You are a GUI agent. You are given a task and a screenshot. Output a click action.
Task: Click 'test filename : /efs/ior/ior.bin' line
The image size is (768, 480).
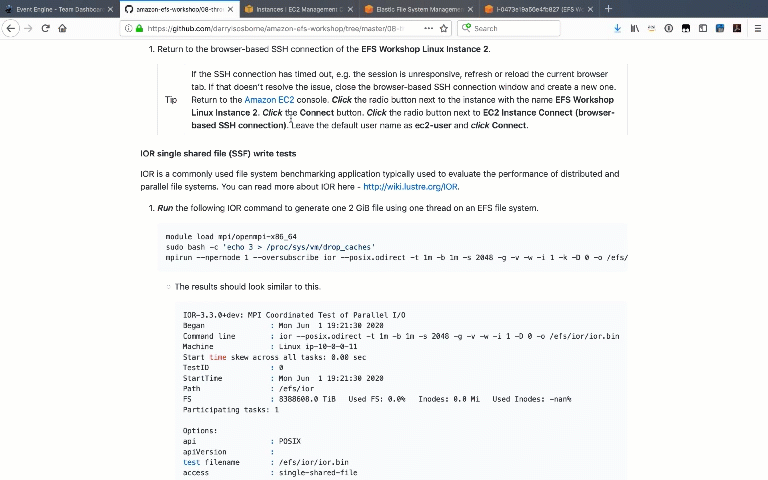(x=265, y=462)
